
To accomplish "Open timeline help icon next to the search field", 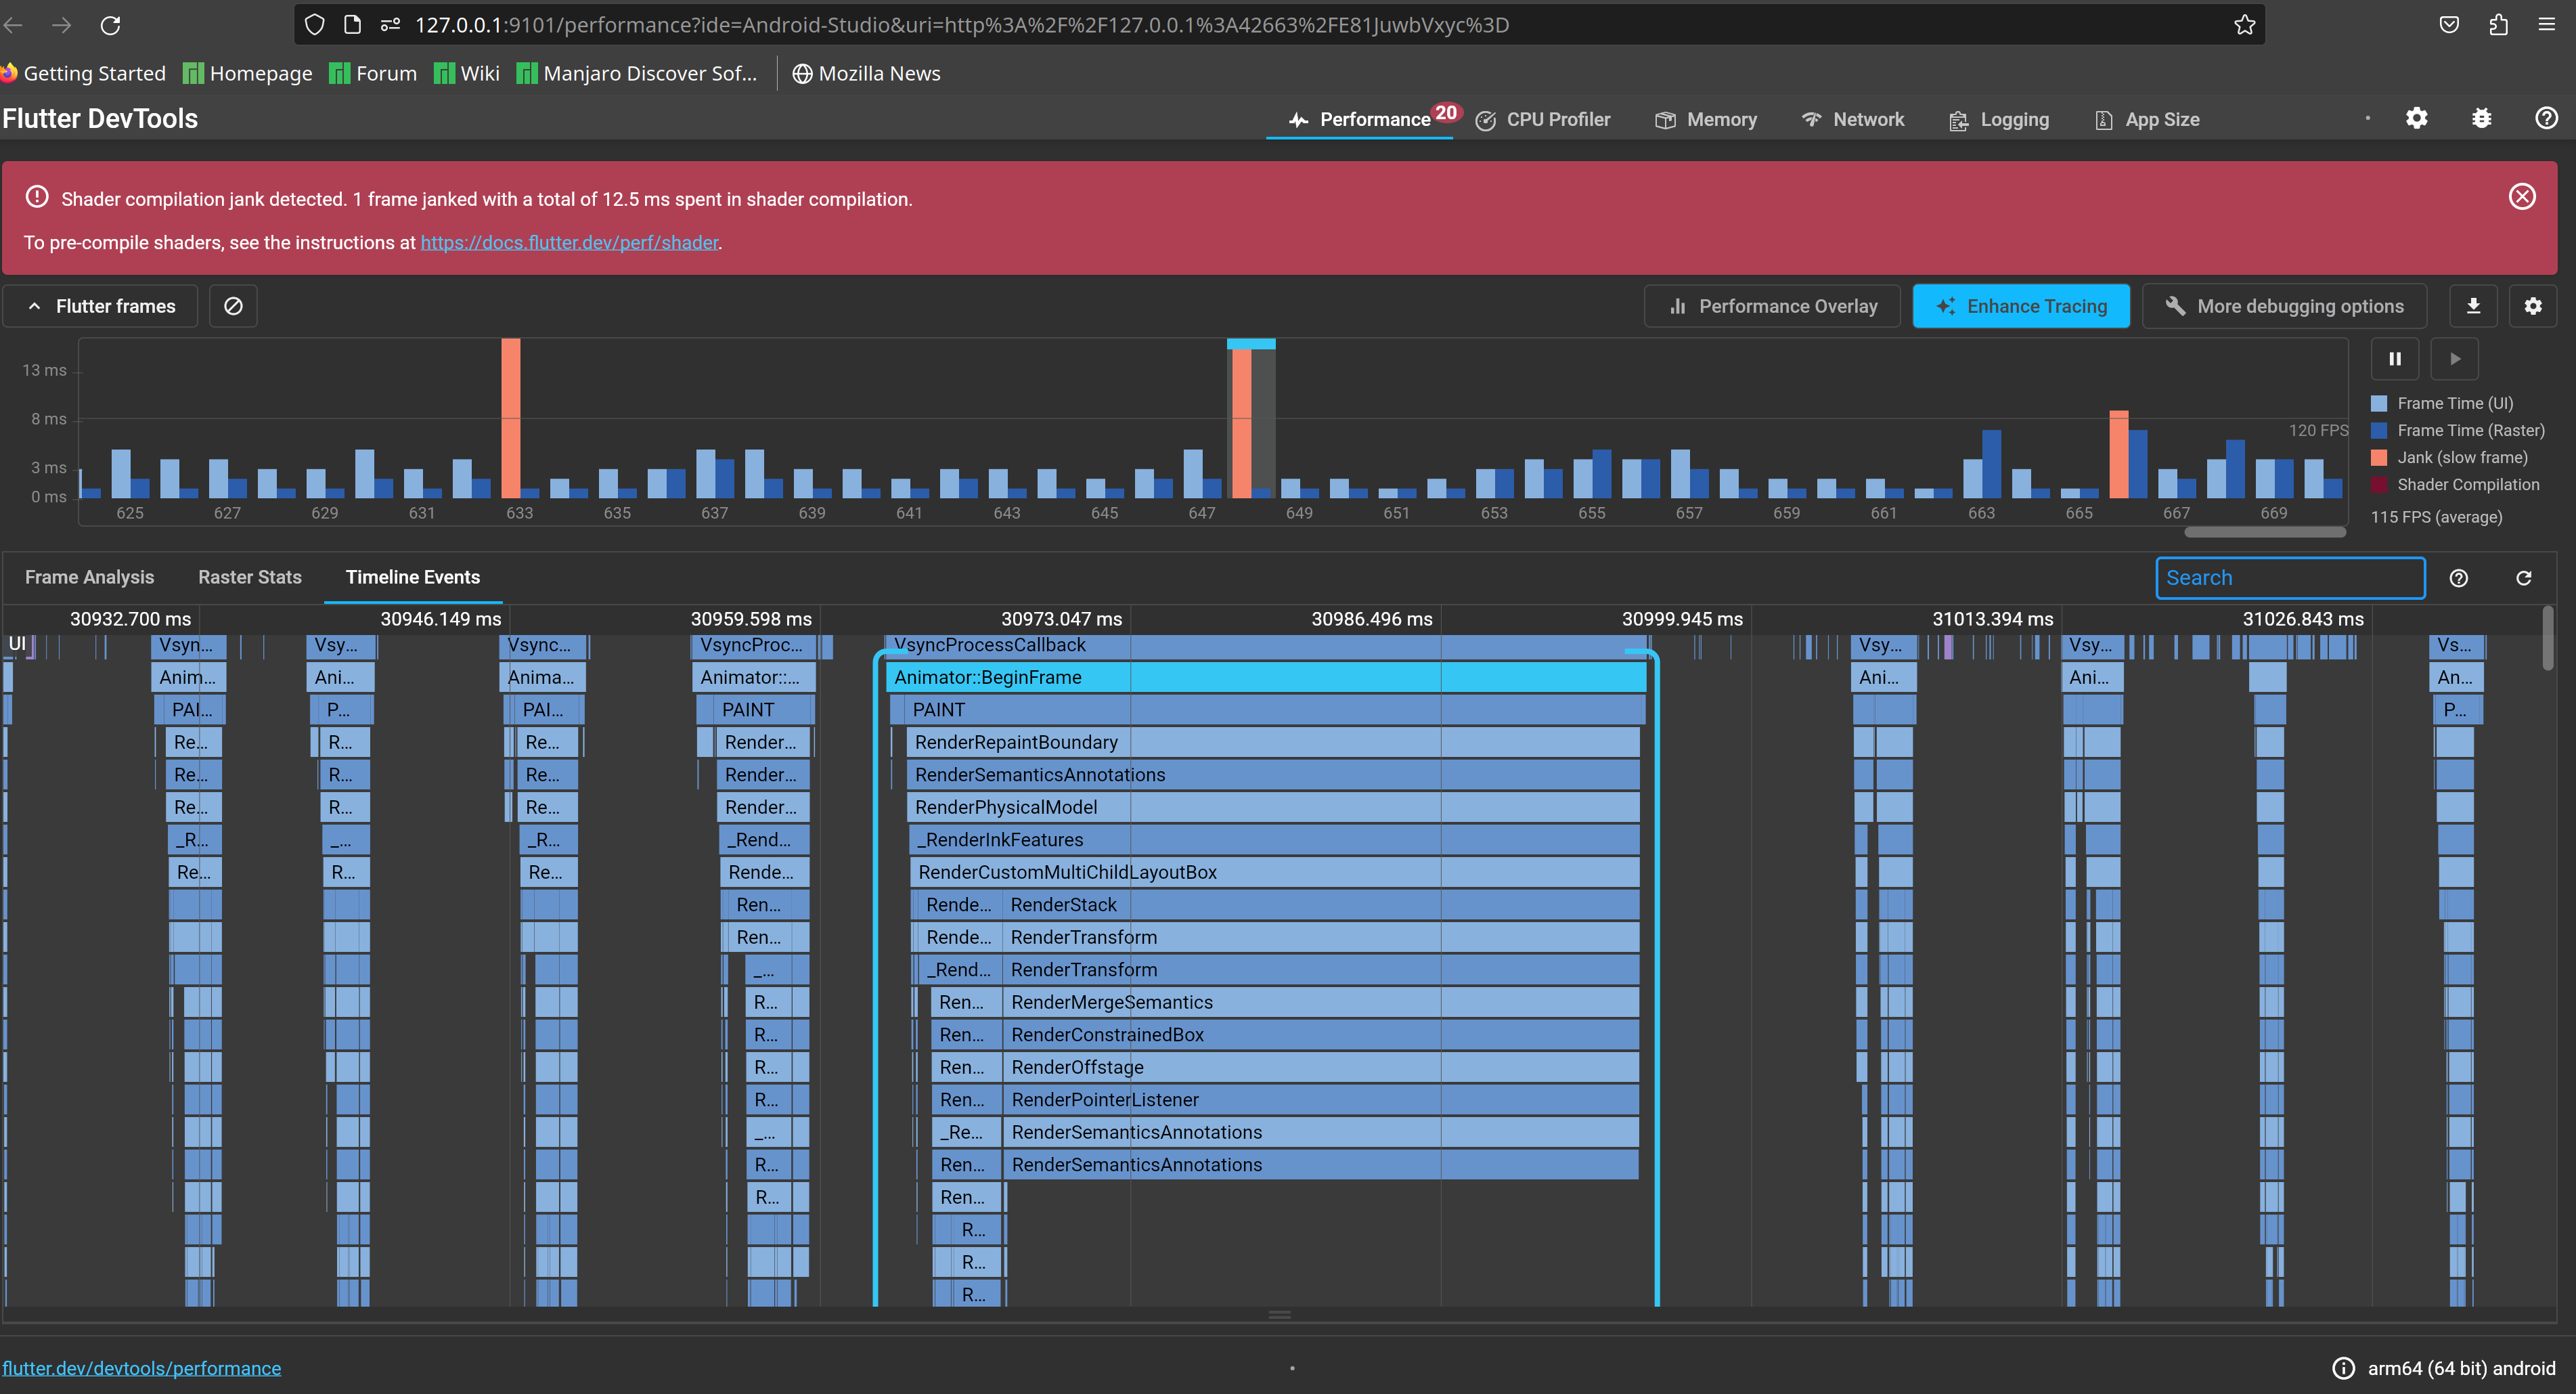I will pyautogui.click(x=2458, y=578).
